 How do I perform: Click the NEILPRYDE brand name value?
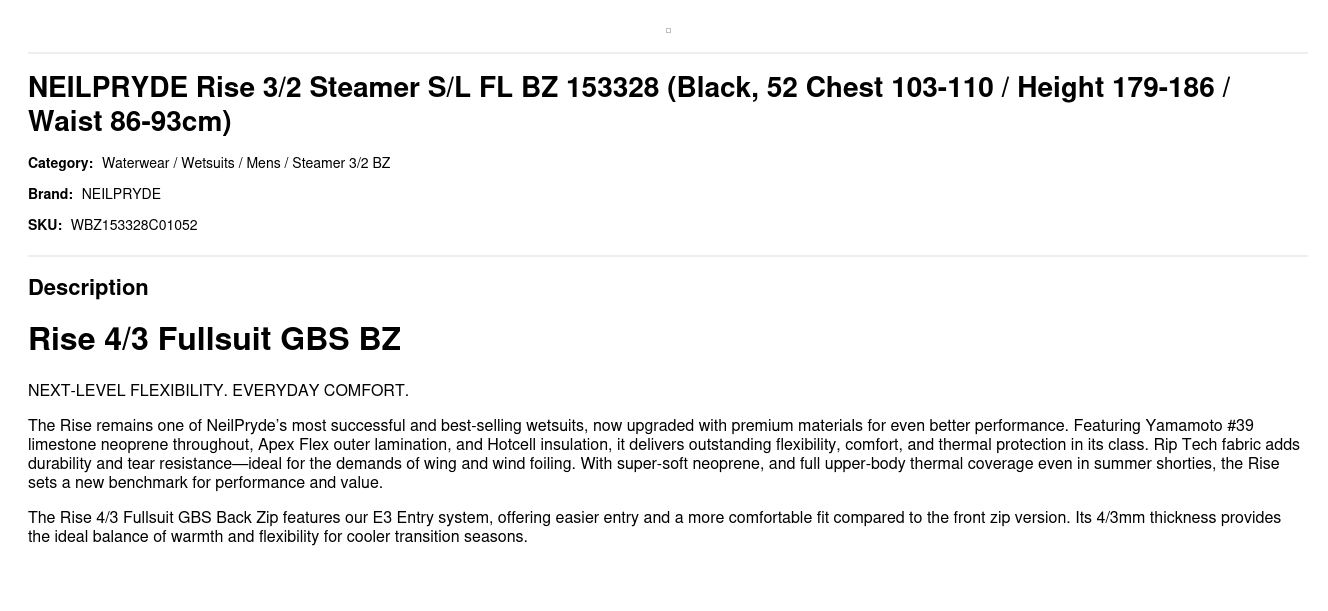pos(121,194)
